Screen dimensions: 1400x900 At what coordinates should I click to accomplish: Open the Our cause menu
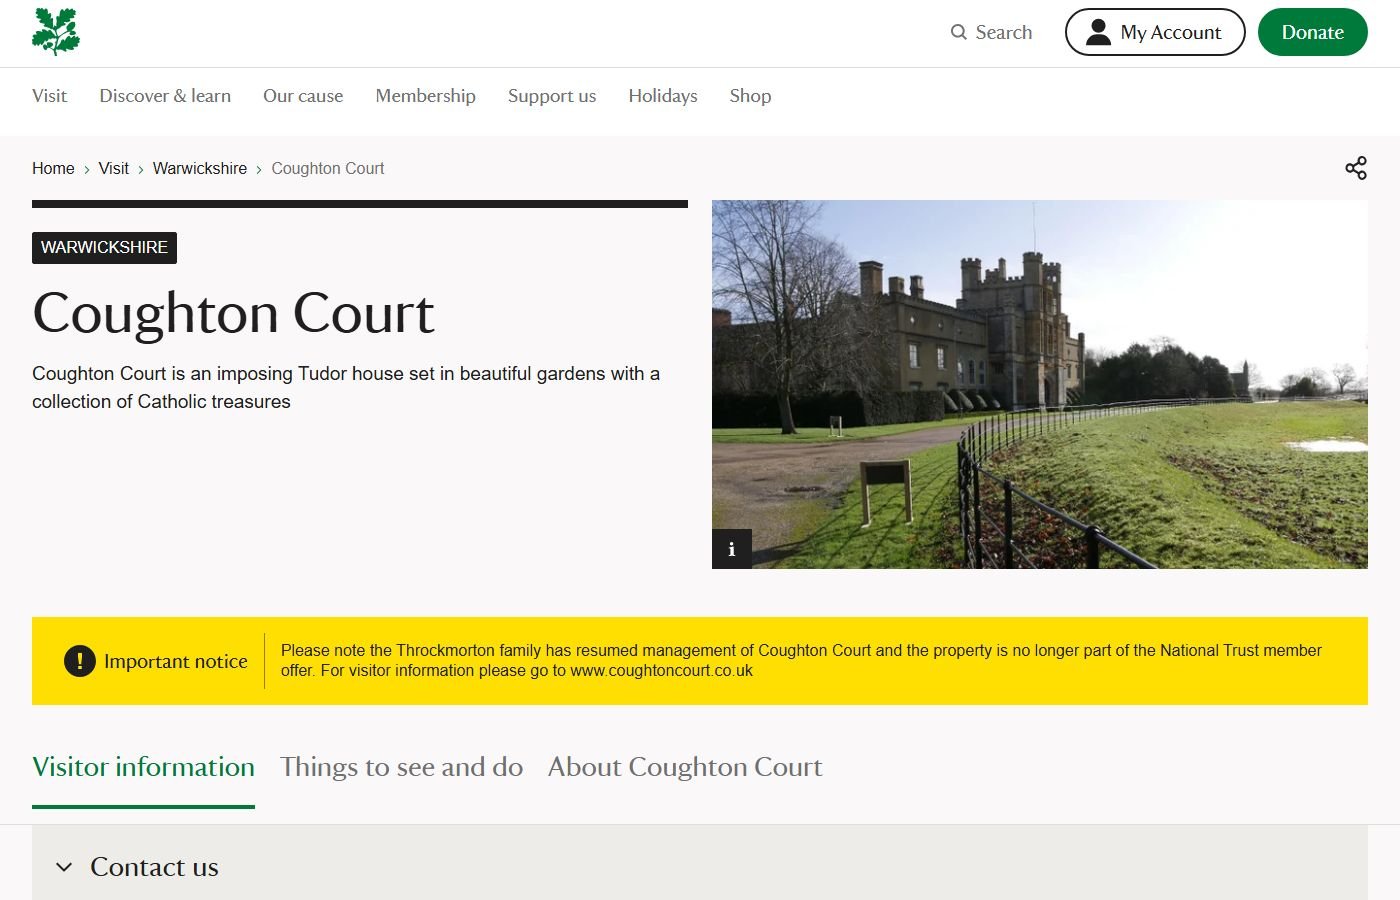pos(303,96)
